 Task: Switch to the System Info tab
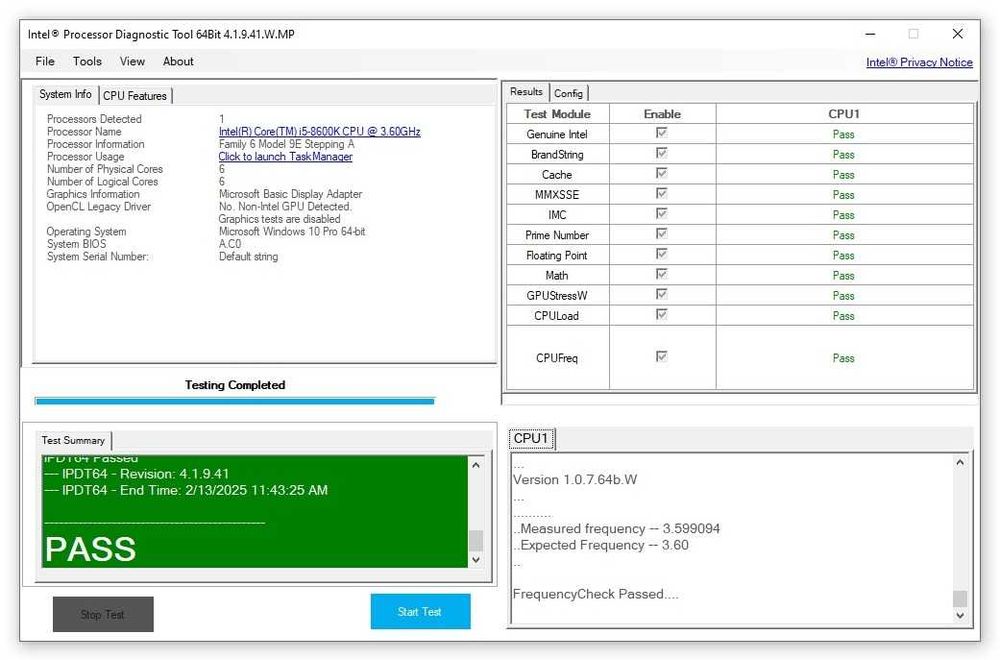pos(65,94)
